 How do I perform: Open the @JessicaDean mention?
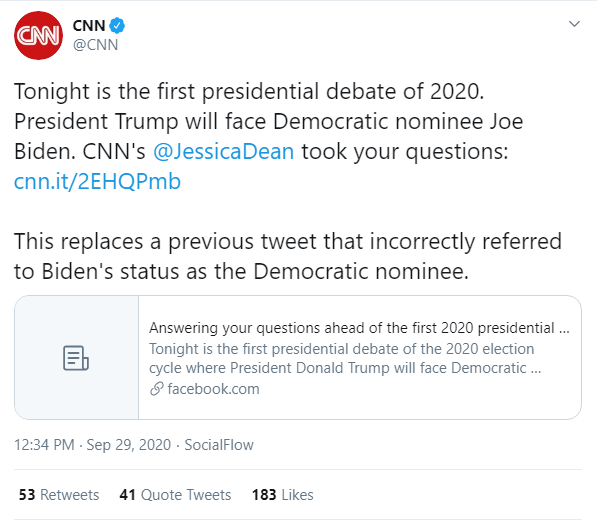[223, 151]
